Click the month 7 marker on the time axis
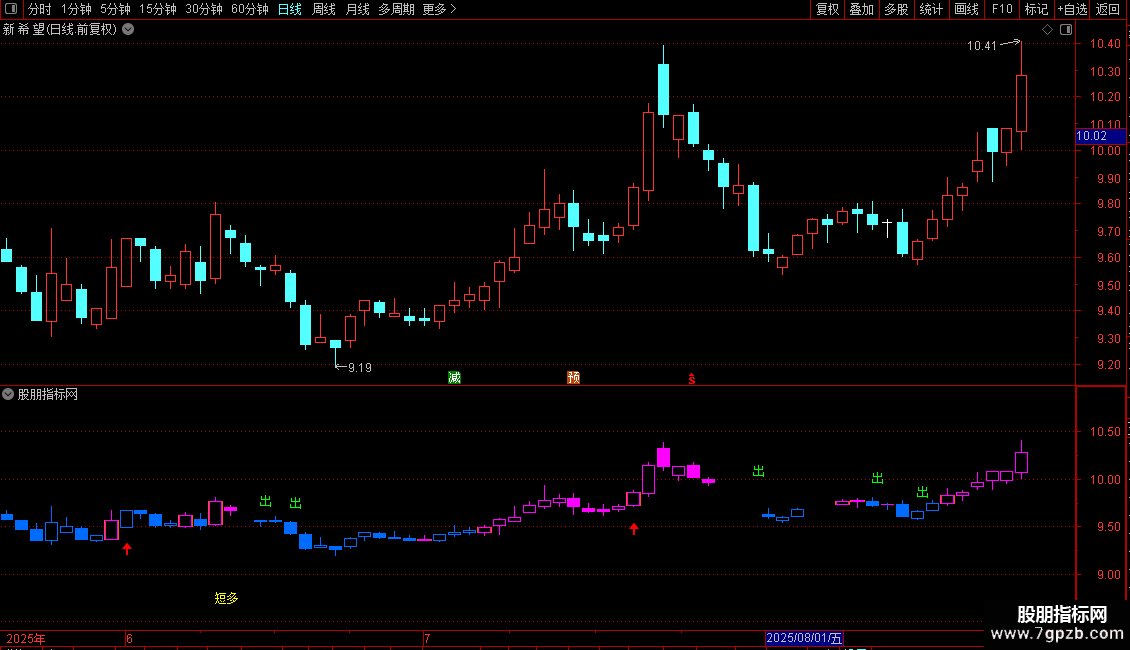The width and height of the screenshot is (1130, 650). click(427, 638)
